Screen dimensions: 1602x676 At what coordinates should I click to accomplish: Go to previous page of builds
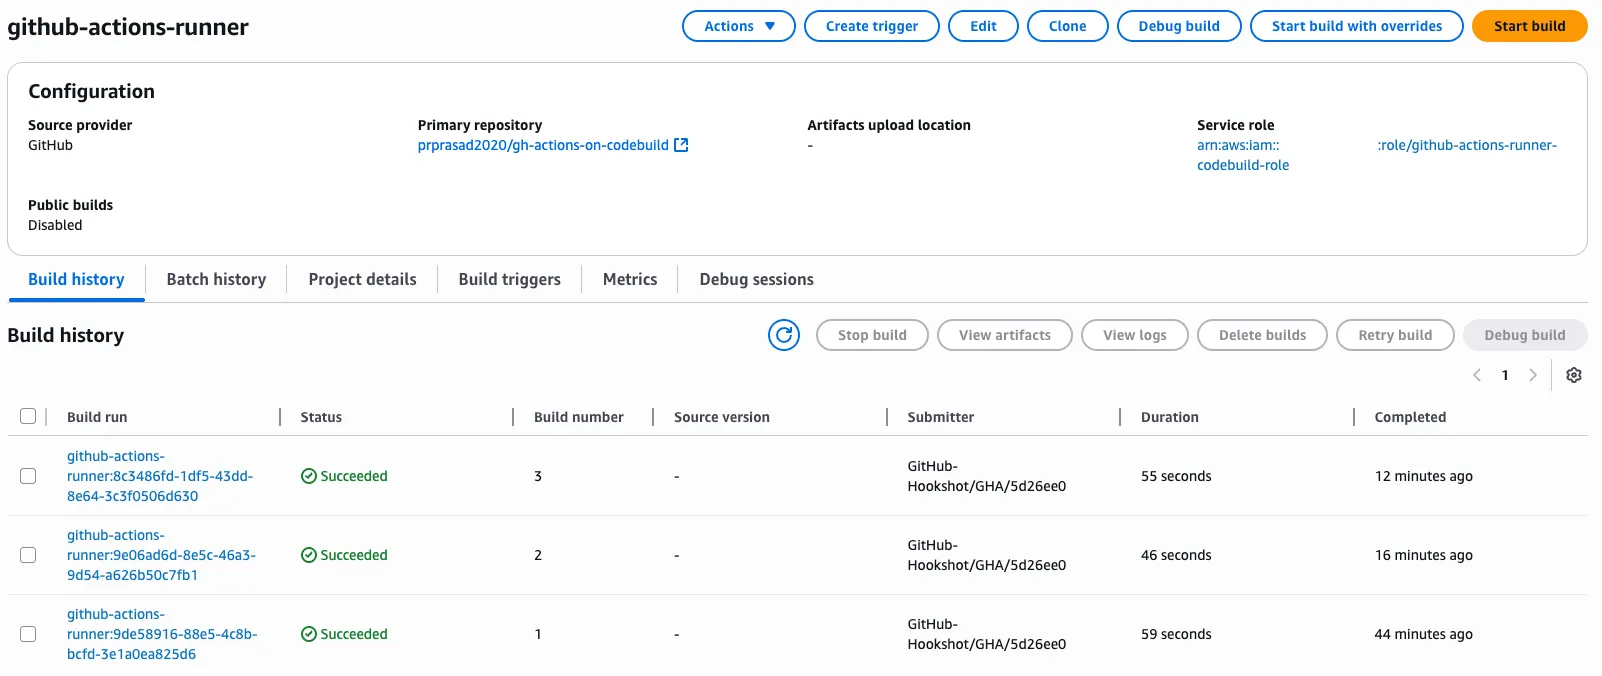[x=1477, y=375]
